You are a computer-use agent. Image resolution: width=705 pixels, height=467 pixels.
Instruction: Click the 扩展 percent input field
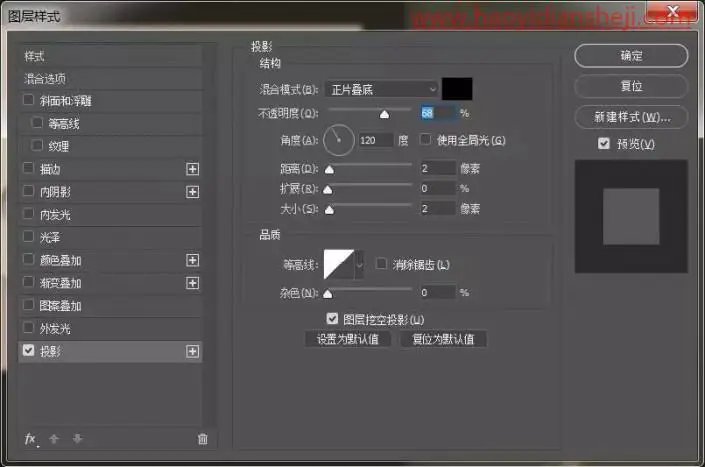[438, 188]
